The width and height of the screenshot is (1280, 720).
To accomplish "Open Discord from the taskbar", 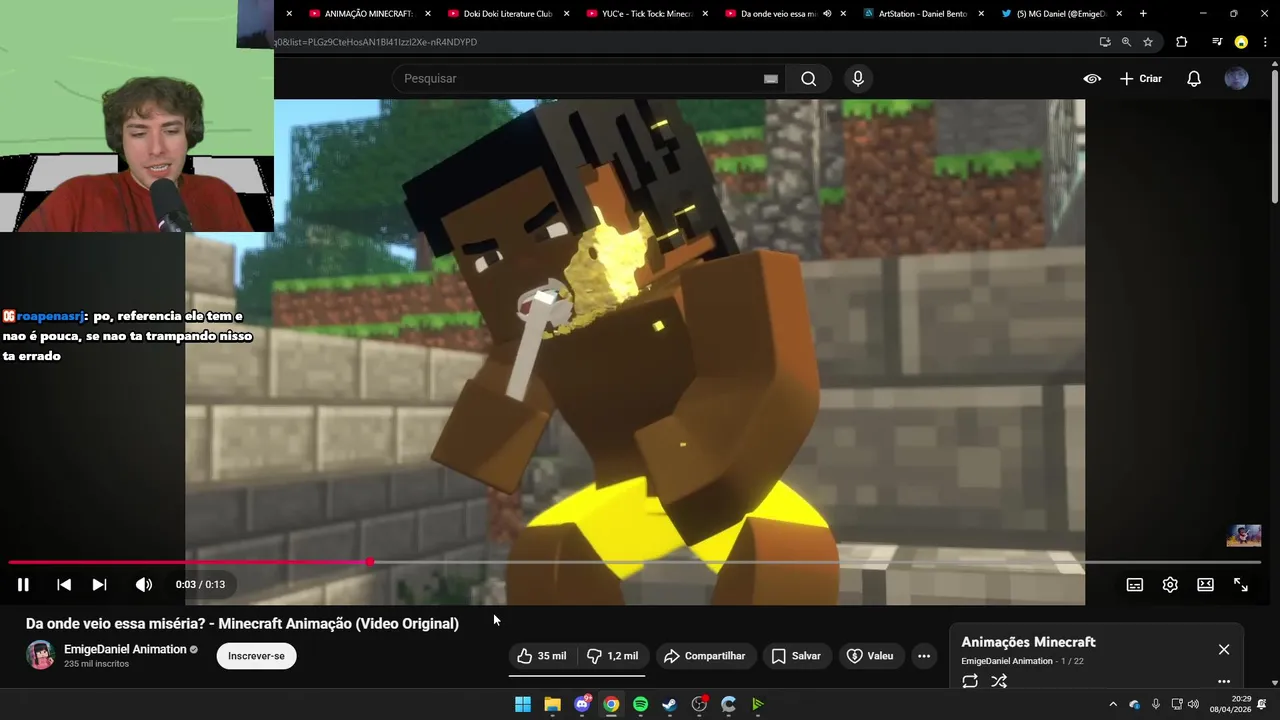I will click(582, 705).
